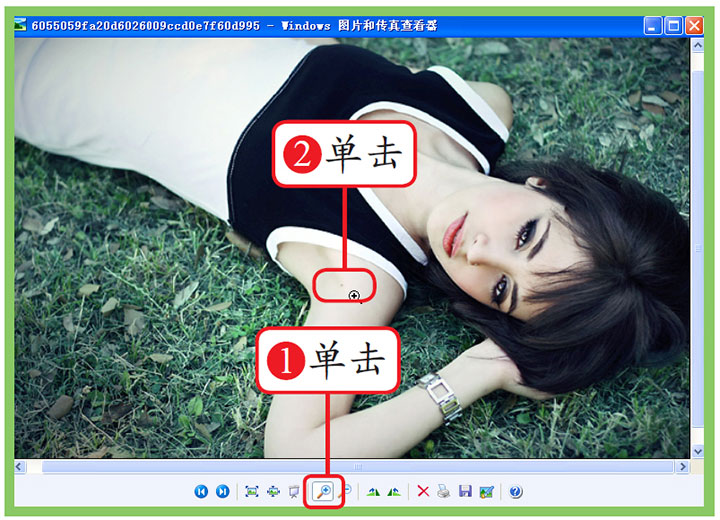The height and width of the screenshot is (520, 720).
Task: Maximize the picture viewer window
Action: [673, 25]
